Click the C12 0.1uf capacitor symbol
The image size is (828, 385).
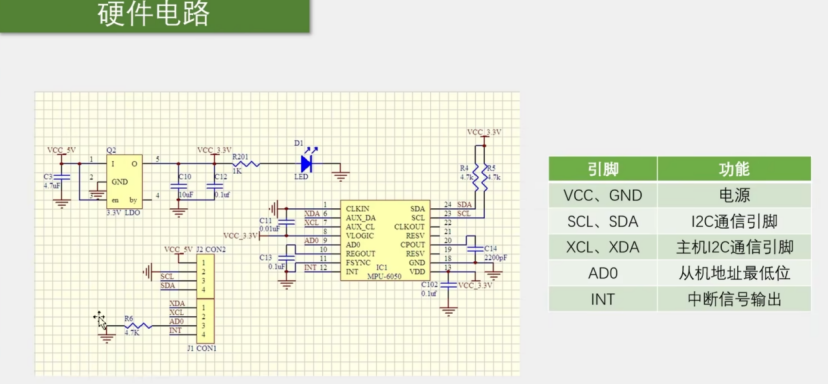point(214,186)
